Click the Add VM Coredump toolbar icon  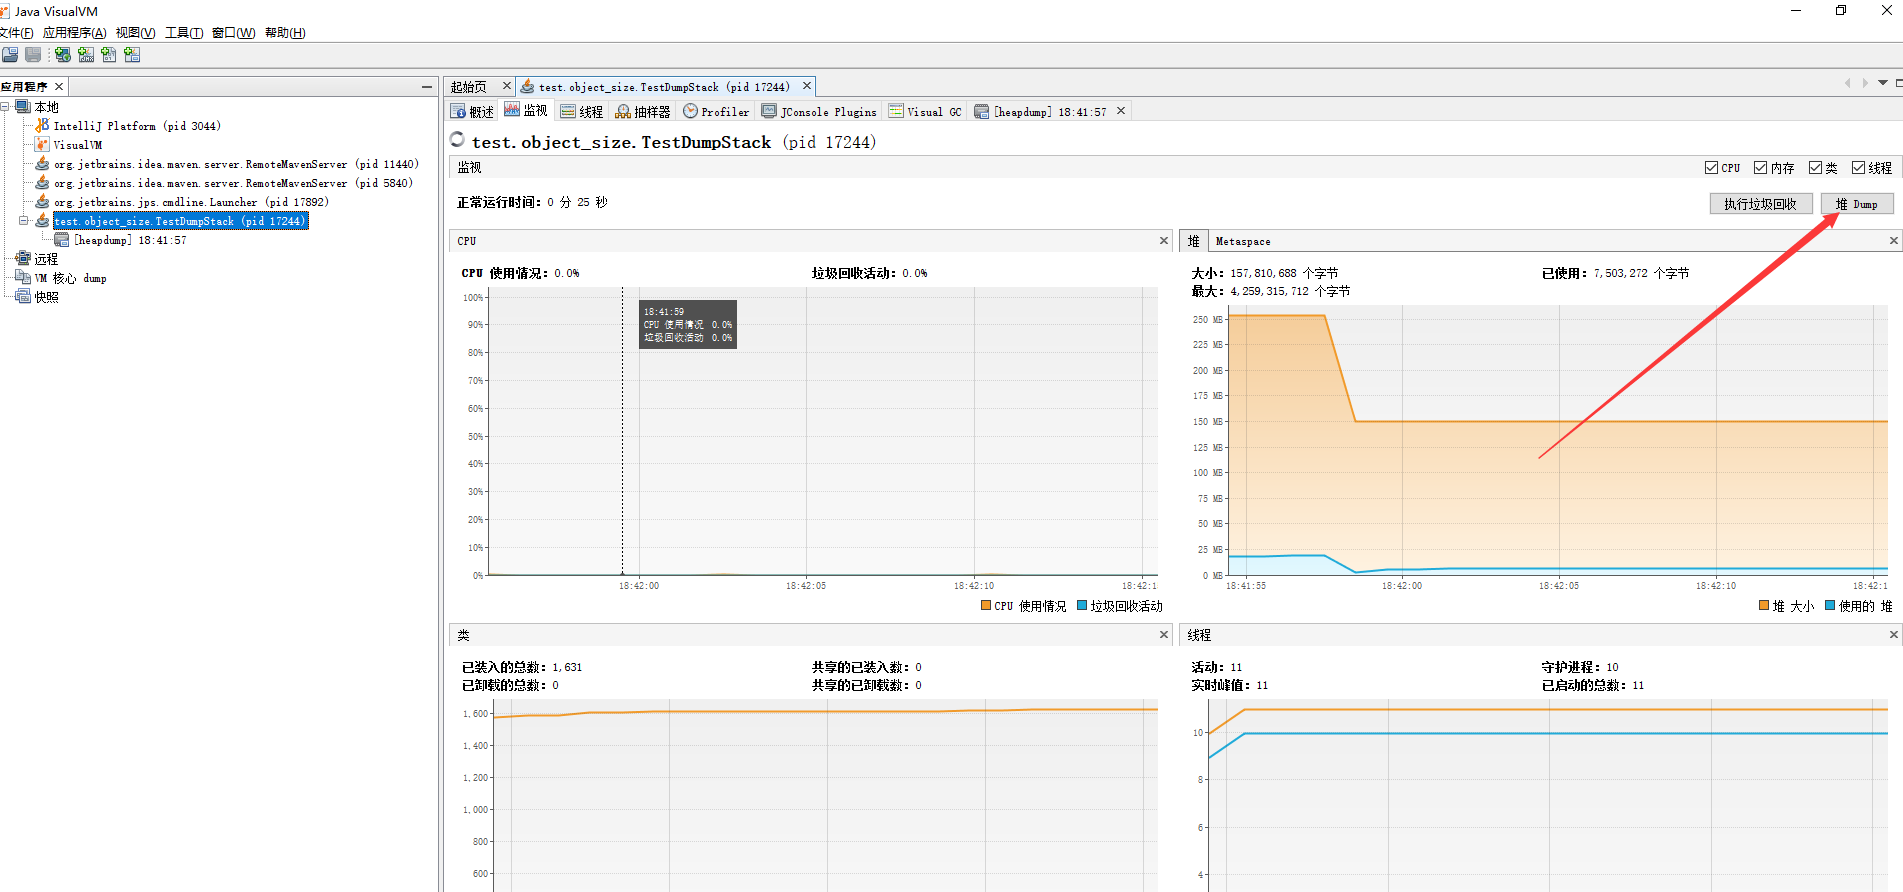pyautogui.click(x=109, y=55)
